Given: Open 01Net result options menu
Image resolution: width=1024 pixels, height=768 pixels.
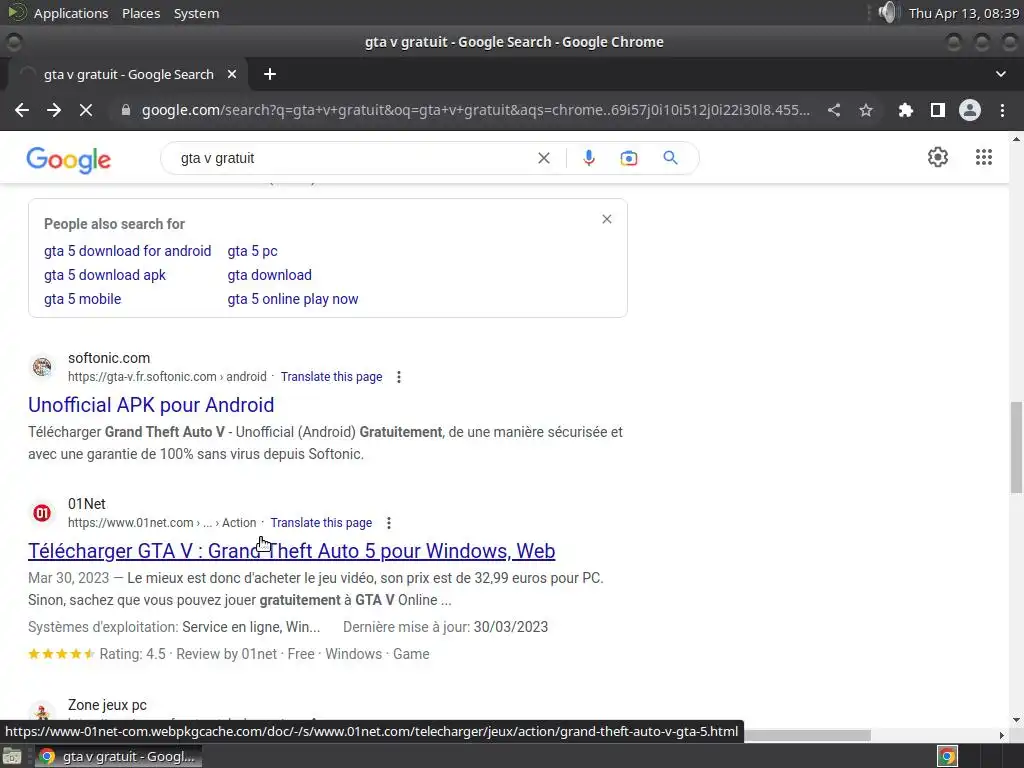Looking at the screenshot, I should pos(389,522).
